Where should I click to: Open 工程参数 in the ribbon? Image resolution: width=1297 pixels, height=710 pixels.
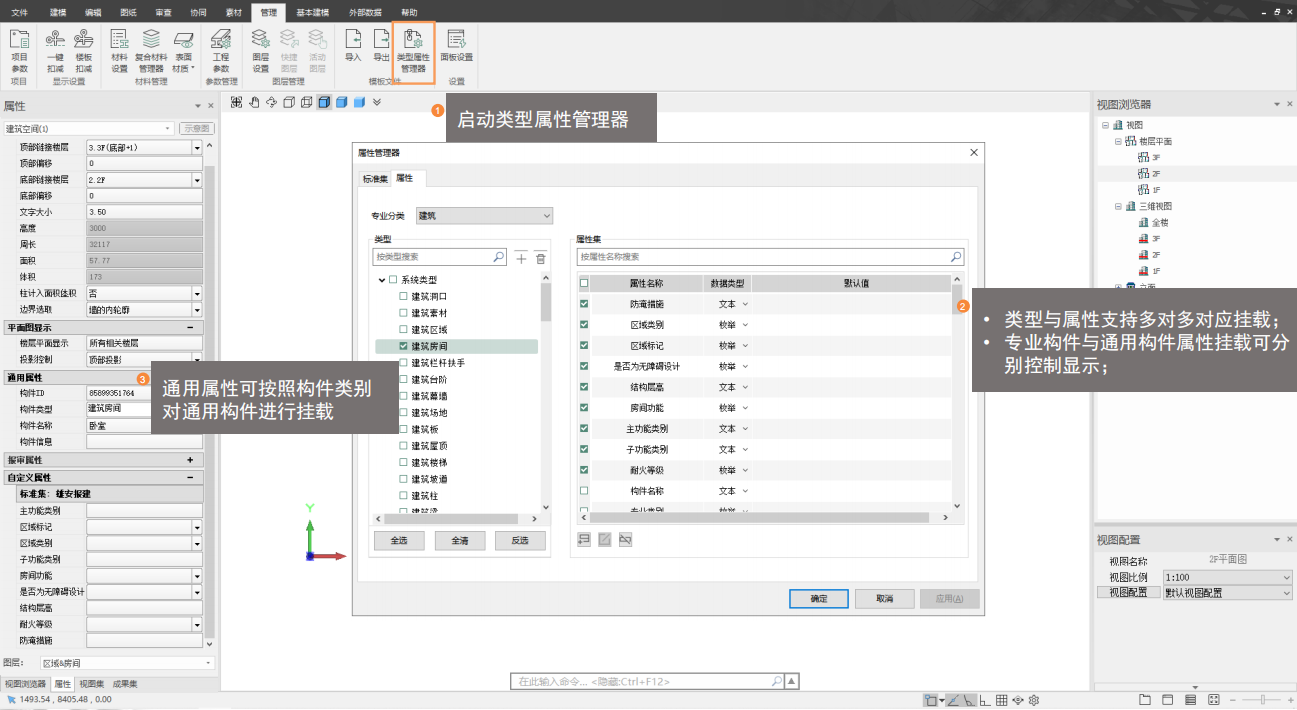221,49
